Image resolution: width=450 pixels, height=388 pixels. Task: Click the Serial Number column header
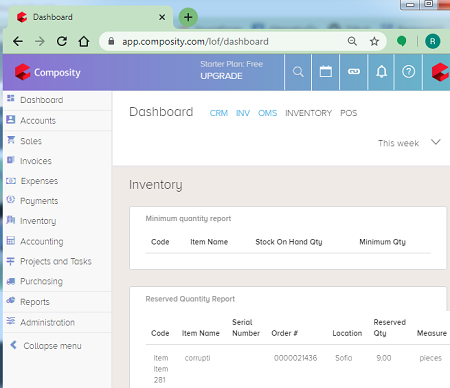coord(246,328)
